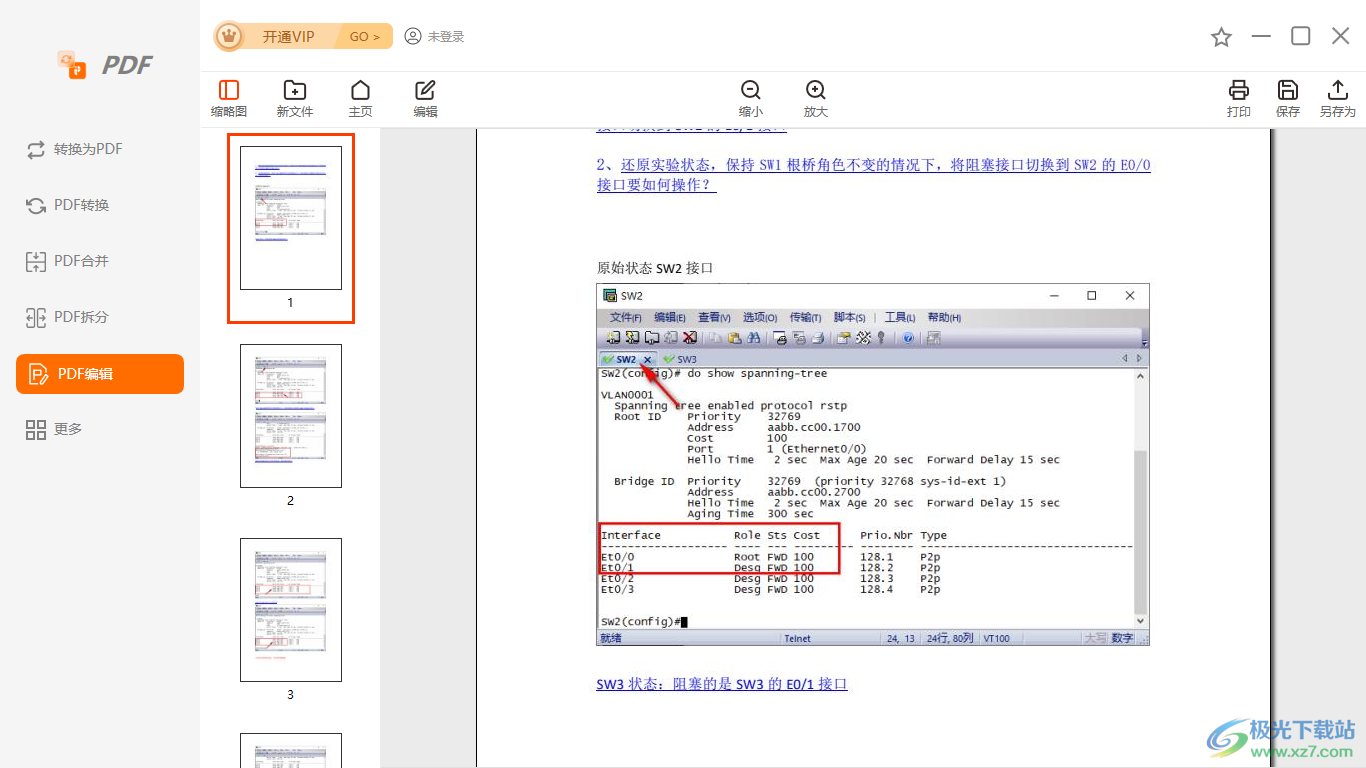Select page 3 thumbnail
This screenshot has width=1366, height=768.
pyautogui.click(x=291, y=610)
